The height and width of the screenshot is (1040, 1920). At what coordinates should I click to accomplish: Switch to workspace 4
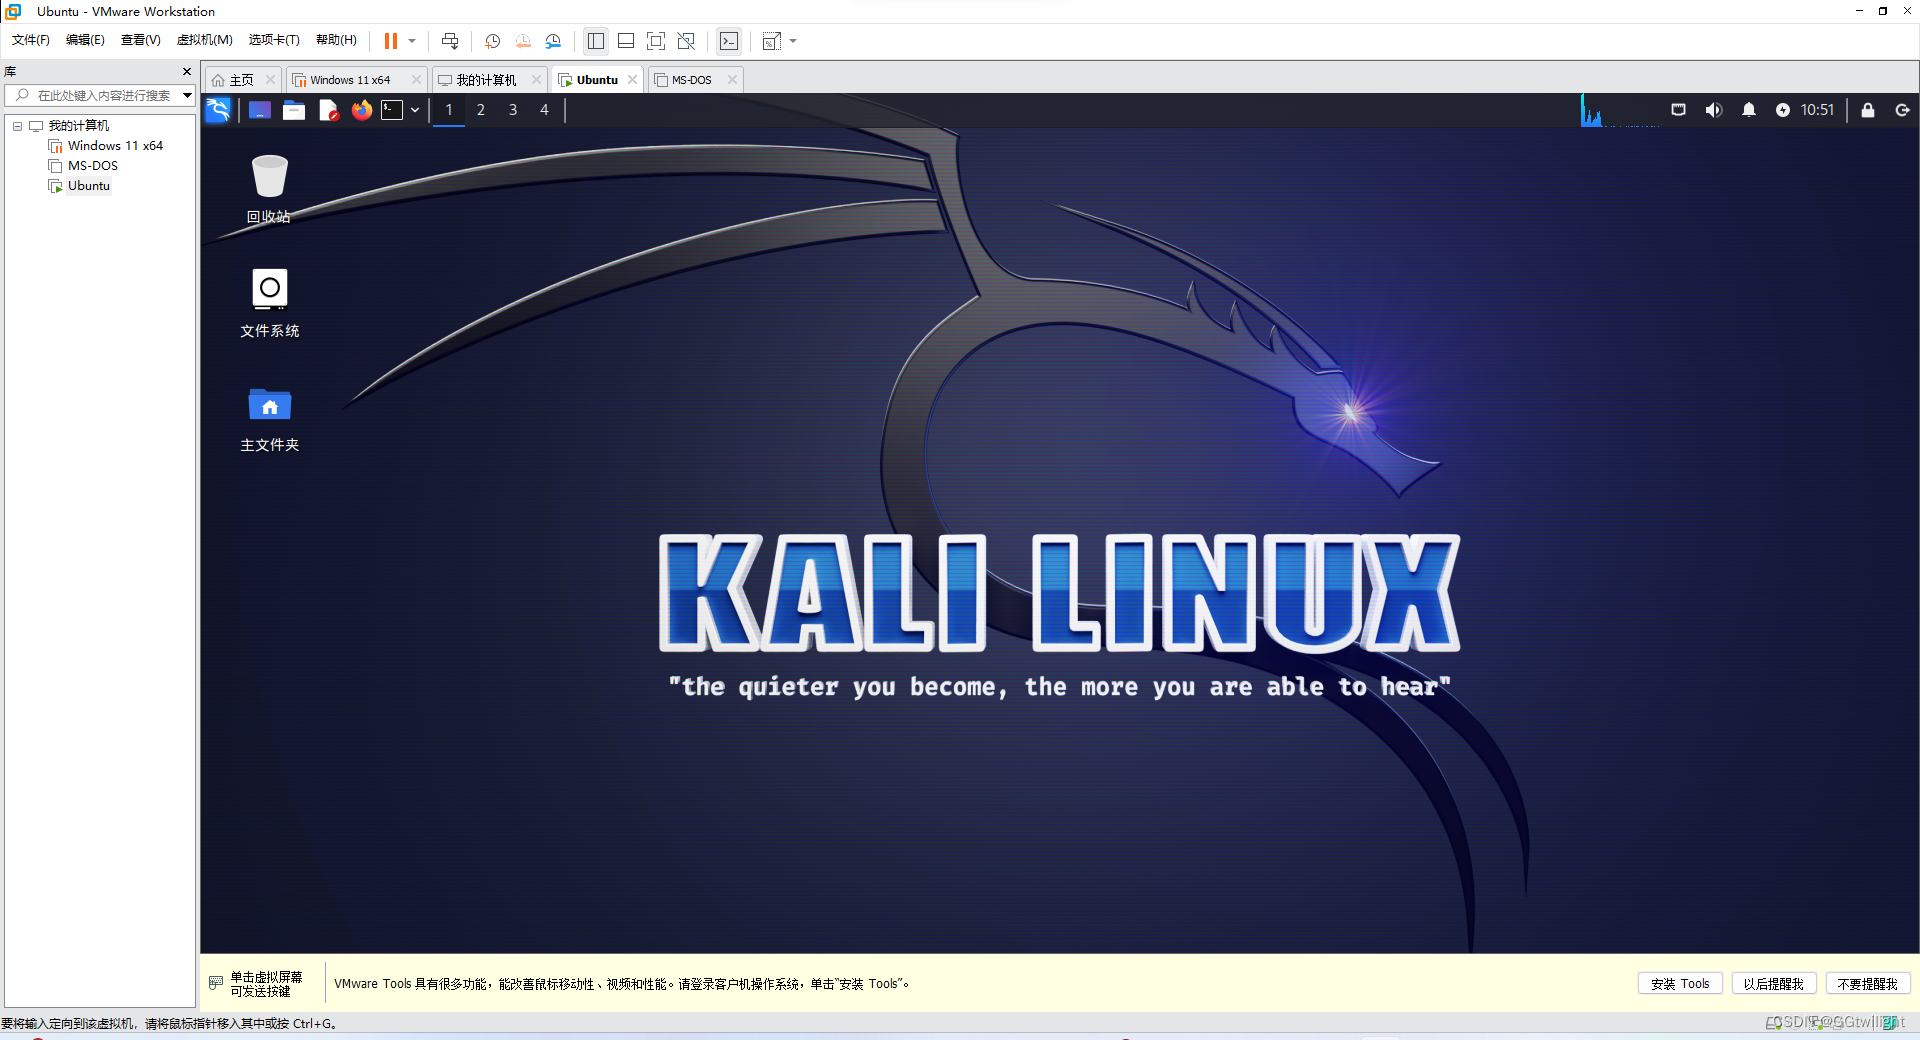point(545,110)
